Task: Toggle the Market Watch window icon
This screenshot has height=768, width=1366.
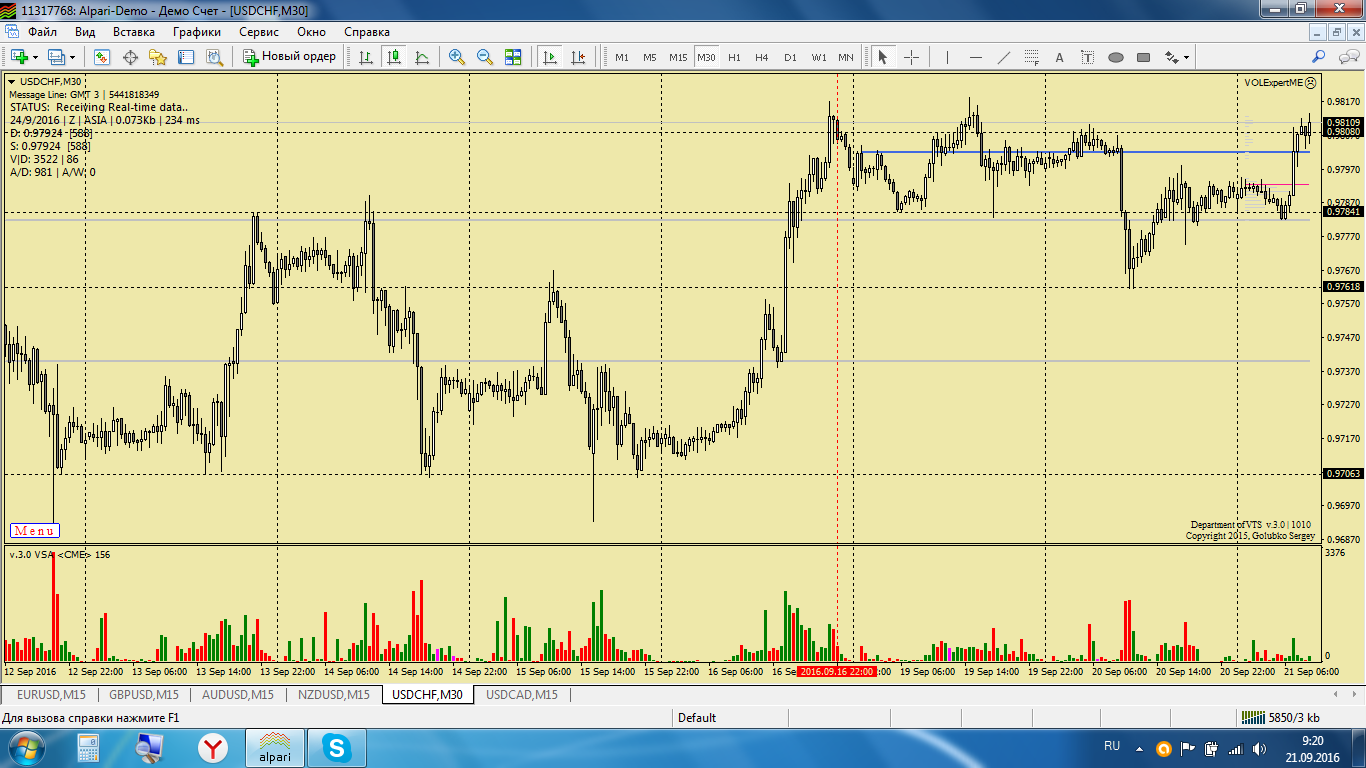Action: [102, 57]
